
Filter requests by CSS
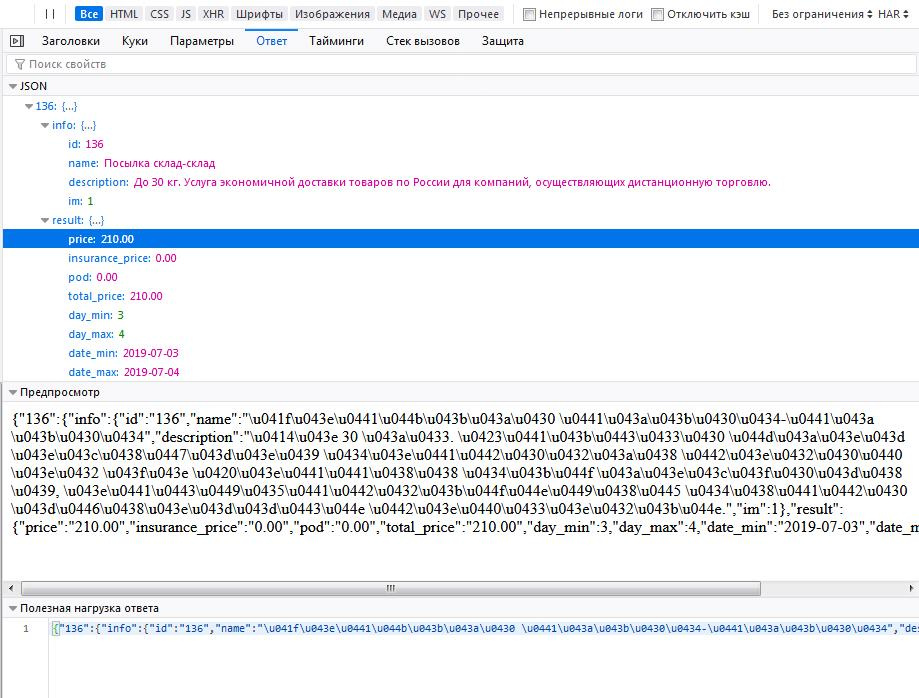[159, 13]
